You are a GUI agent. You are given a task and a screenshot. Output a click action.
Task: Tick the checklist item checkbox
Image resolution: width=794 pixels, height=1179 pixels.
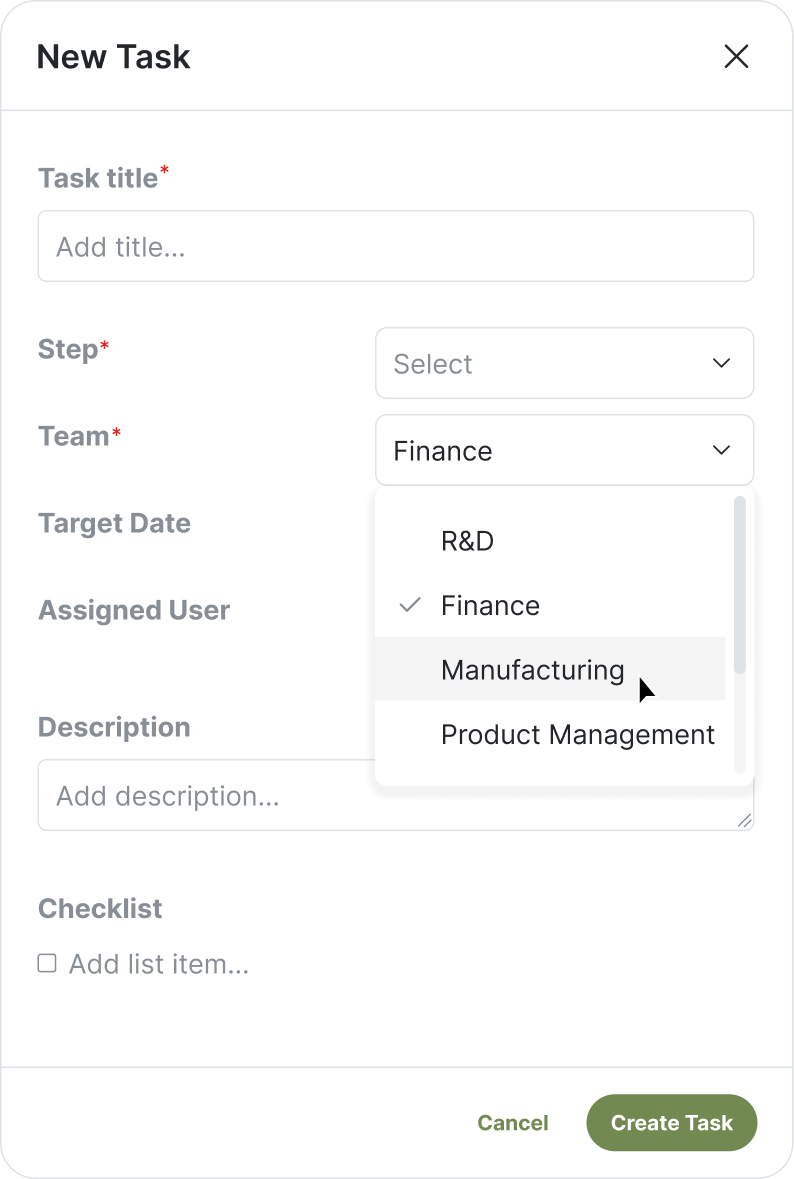tap(47, 963)
